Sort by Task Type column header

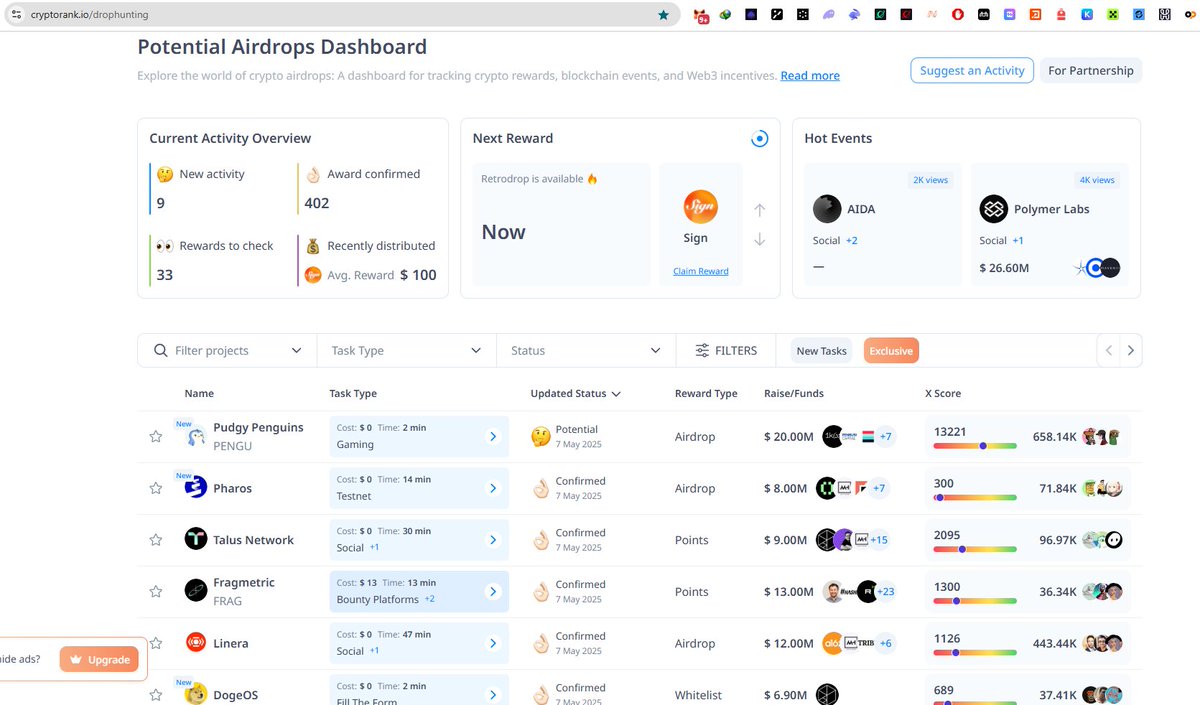[x=353, y=394]
